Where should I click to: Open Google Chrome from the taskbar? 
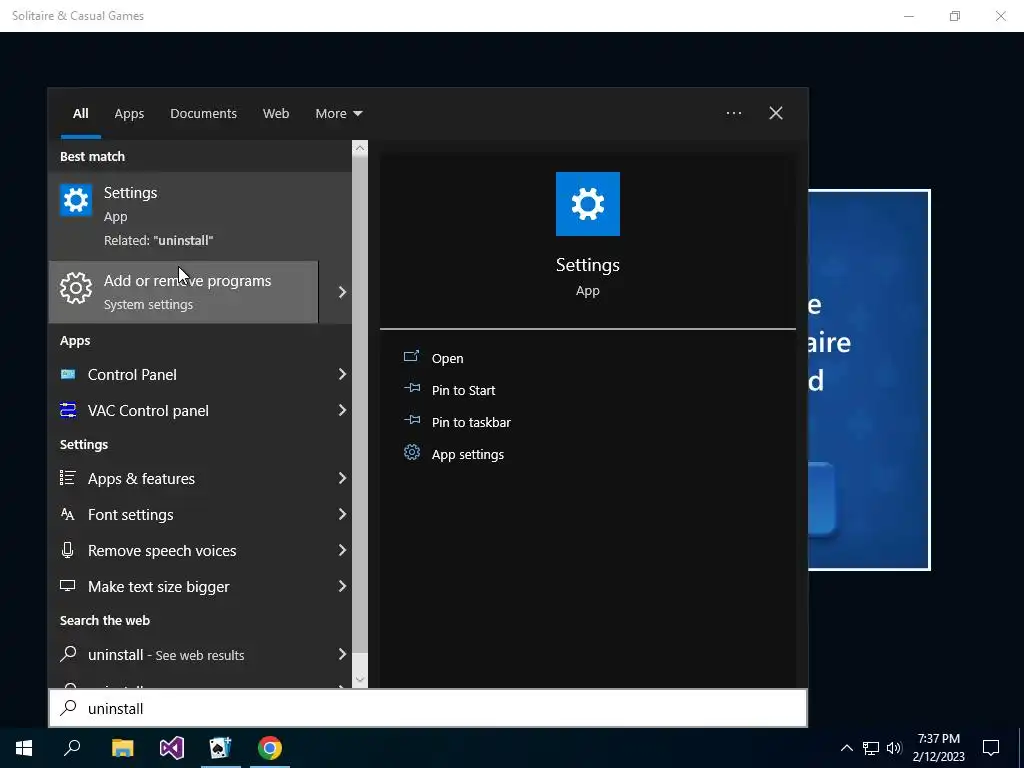pyautogui.click(x=270, y=748)
